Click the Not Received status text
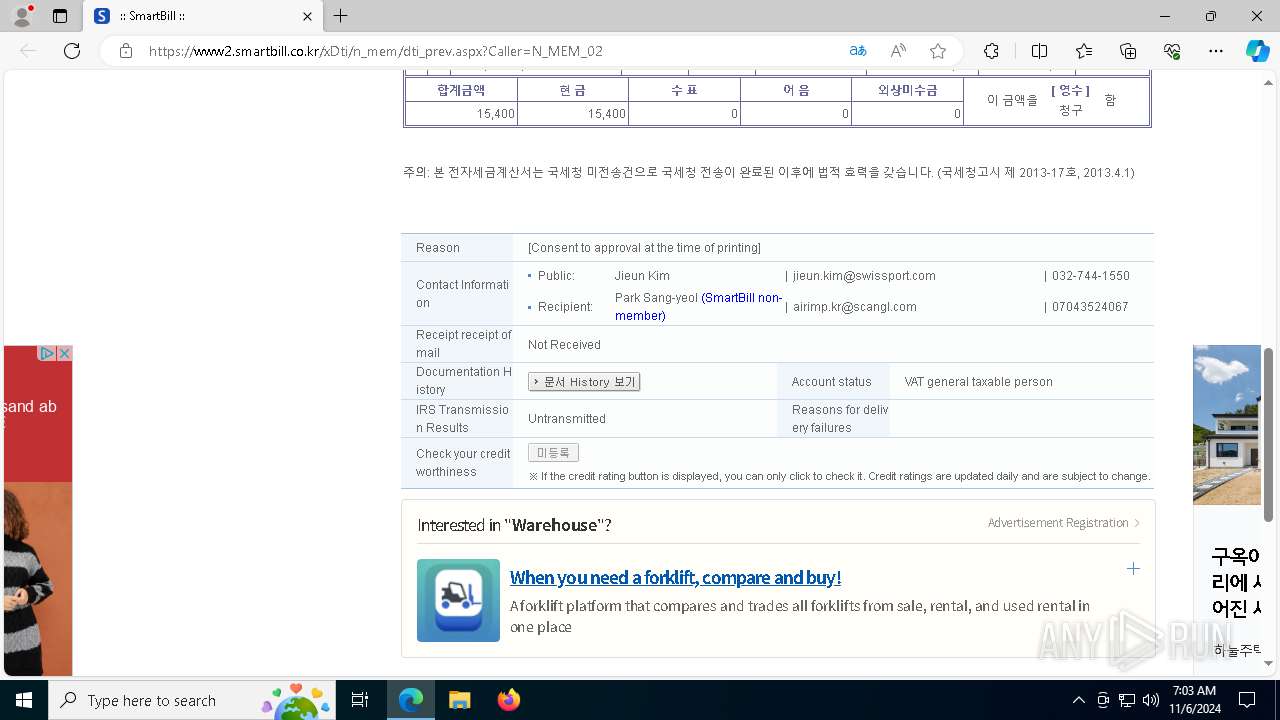Screen dimensions: 1280x720 564,345
